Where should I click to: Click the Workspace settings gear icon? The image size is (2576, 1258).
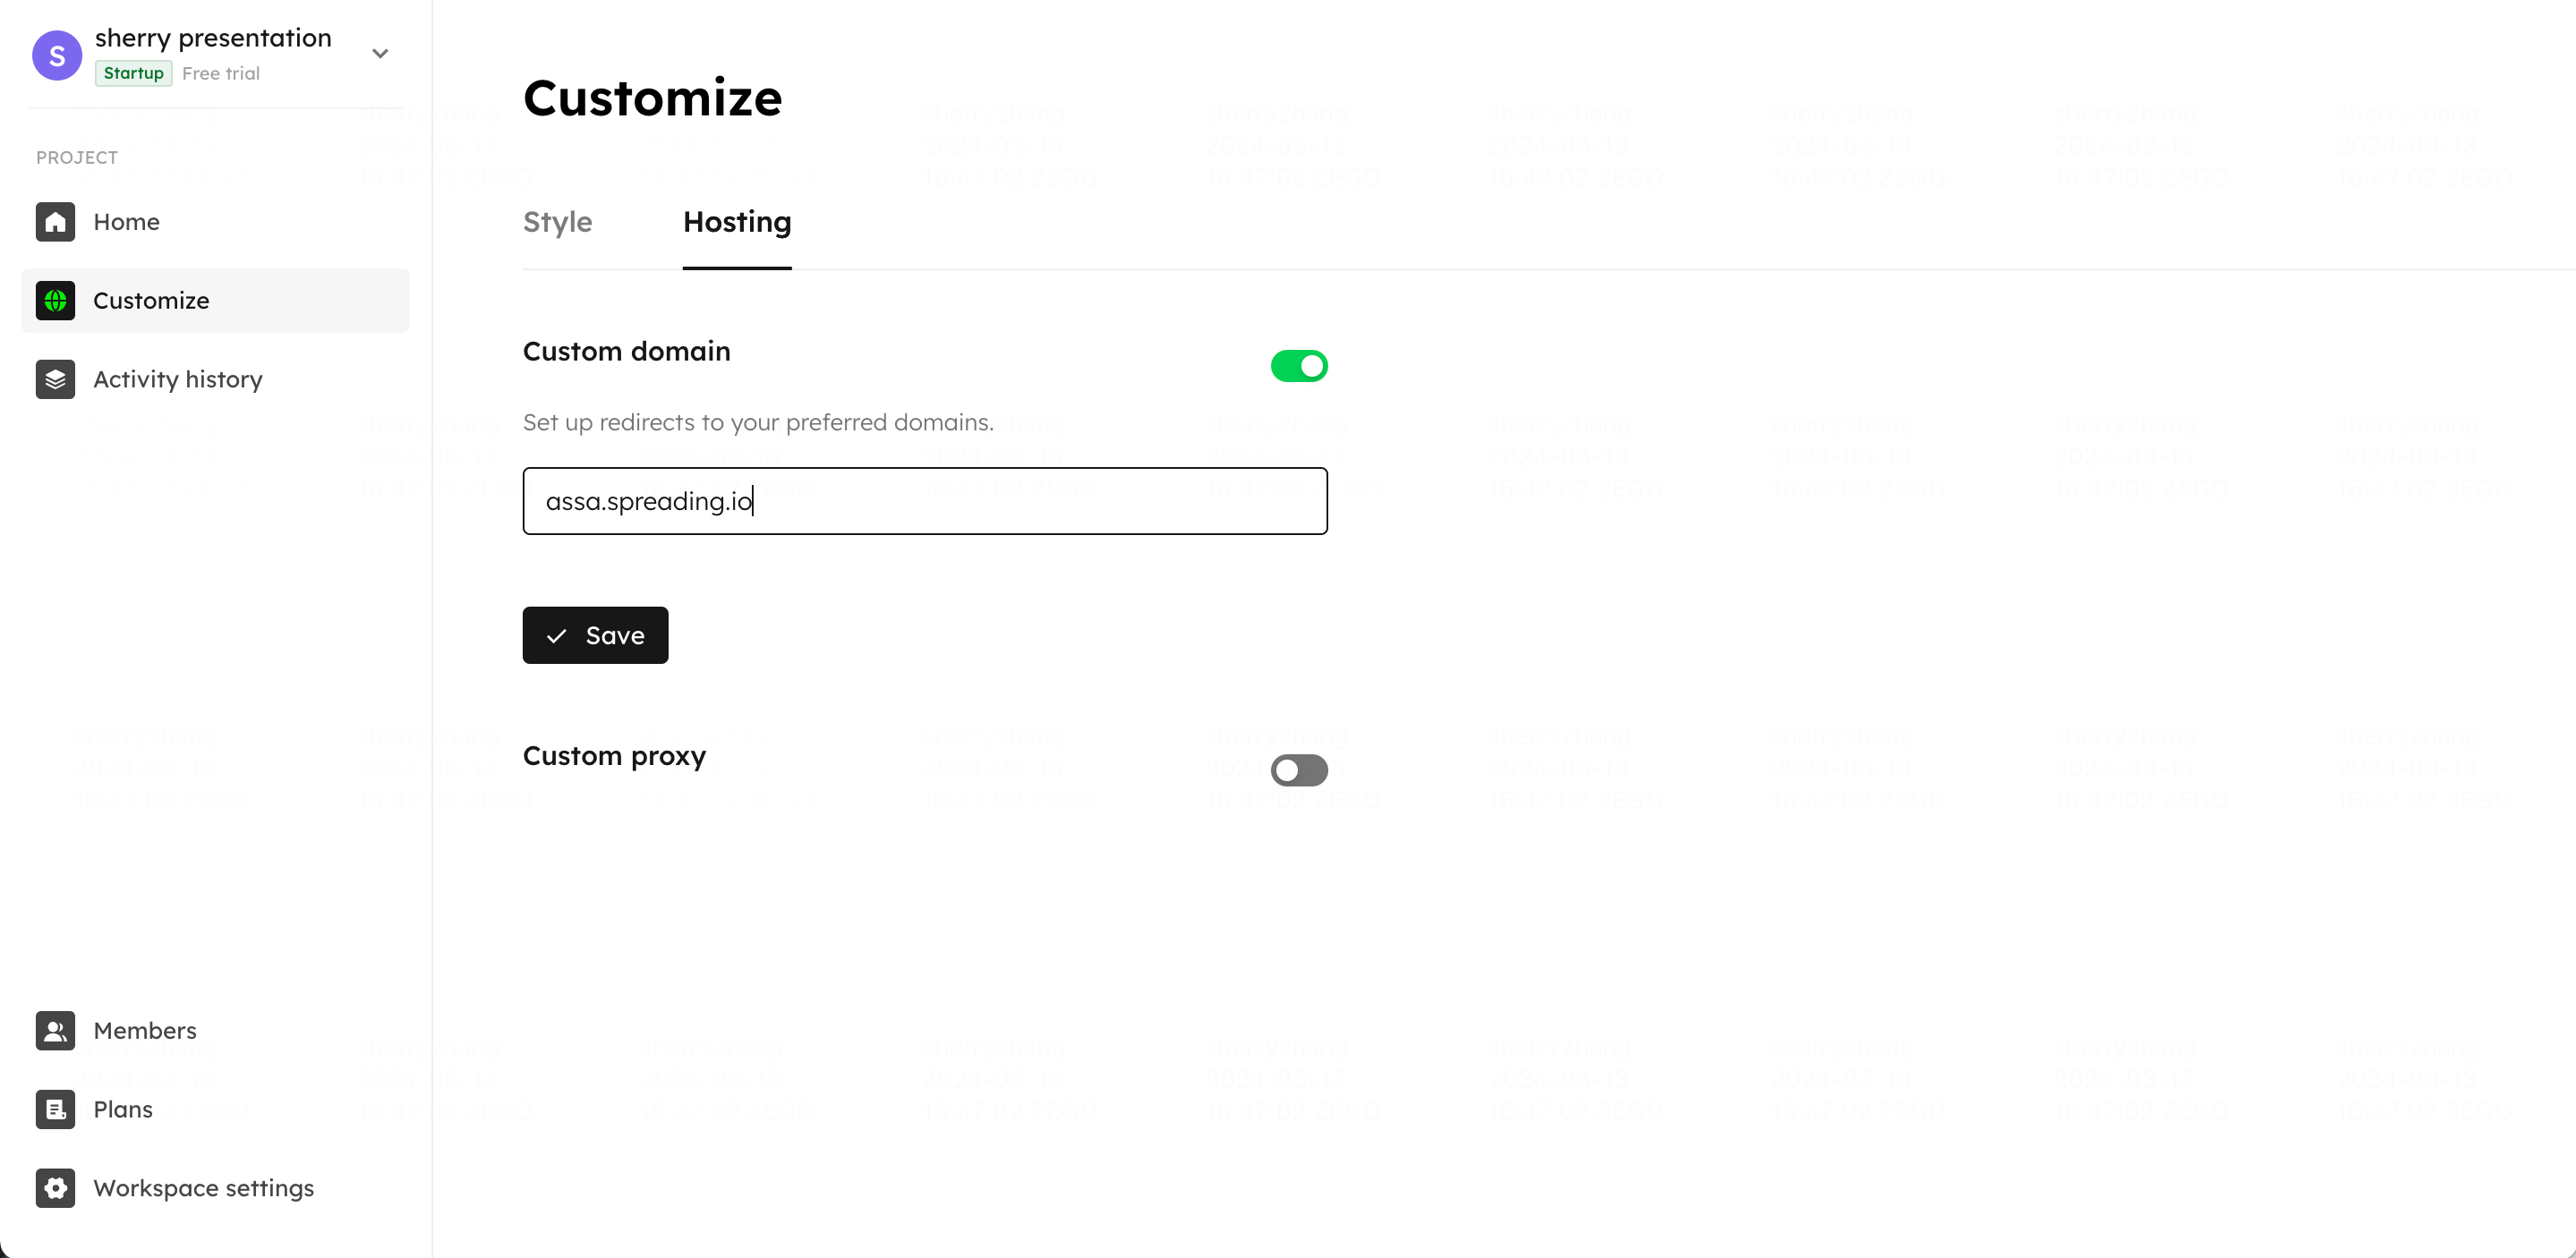click(x=55, y=1189)
